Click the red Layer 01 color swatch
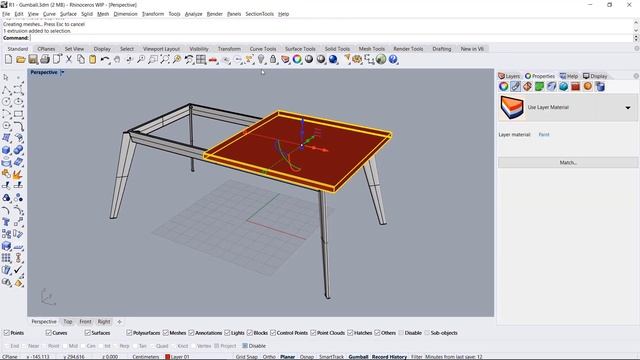Screen dimensions: 640x360 tap(167, 357)
